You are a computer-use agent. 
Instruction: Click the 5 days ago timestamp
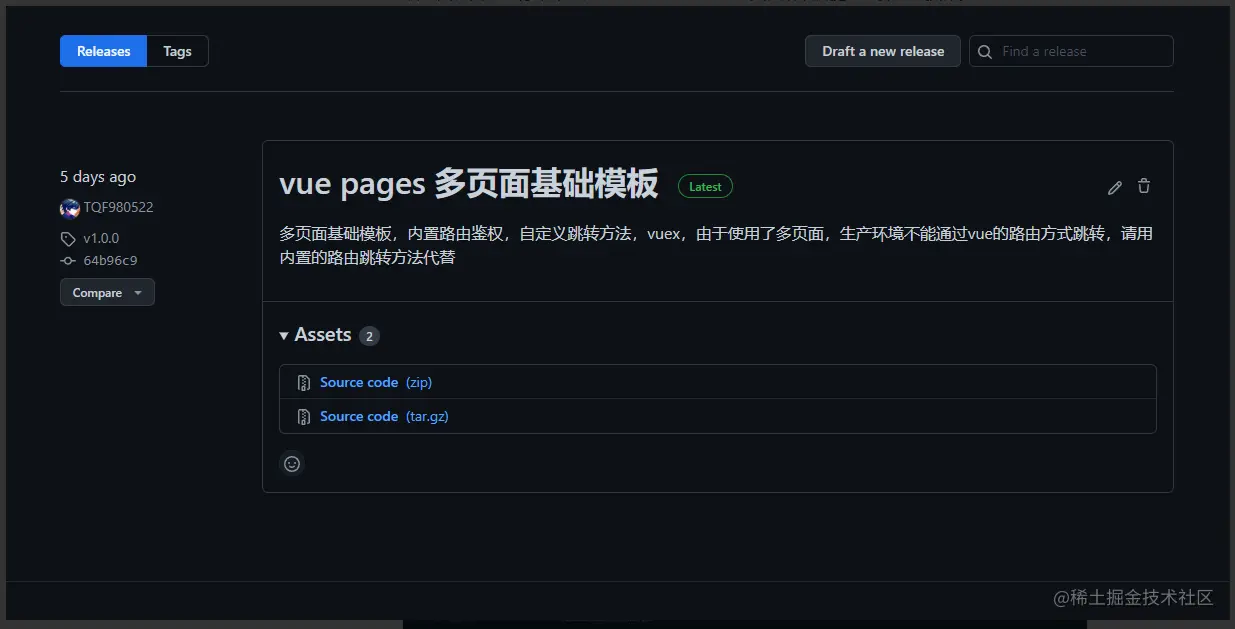pos(98,177)
